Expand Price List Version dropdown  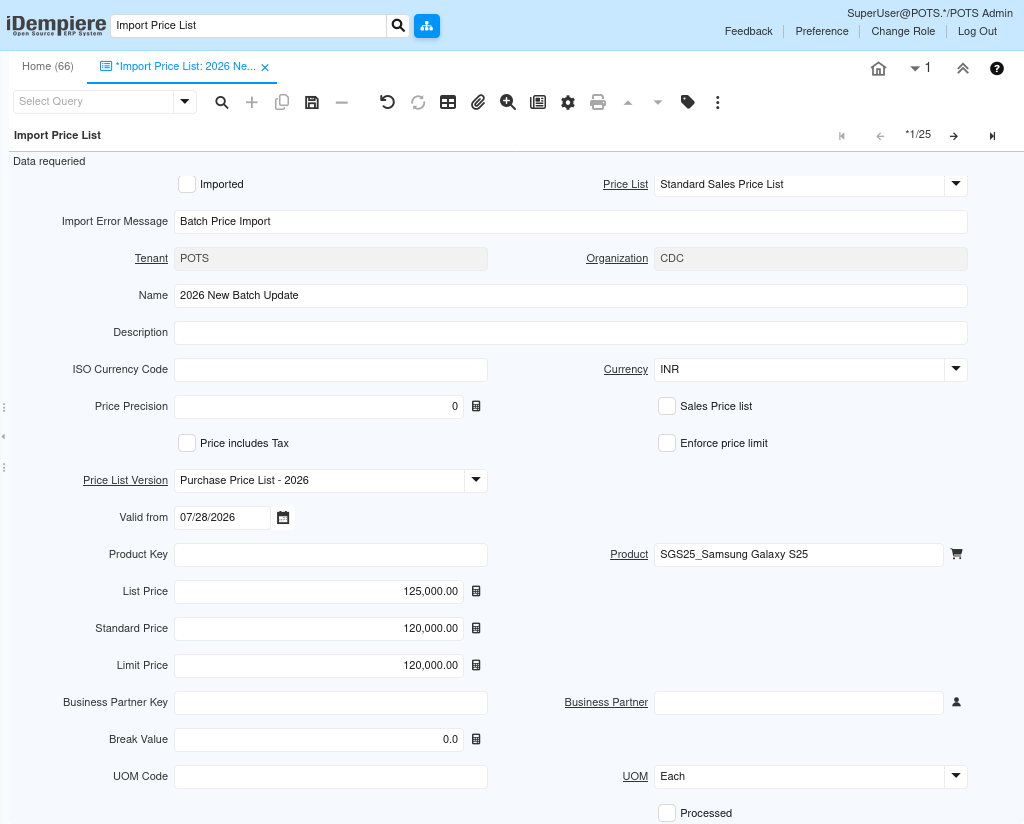coord(476,481)
